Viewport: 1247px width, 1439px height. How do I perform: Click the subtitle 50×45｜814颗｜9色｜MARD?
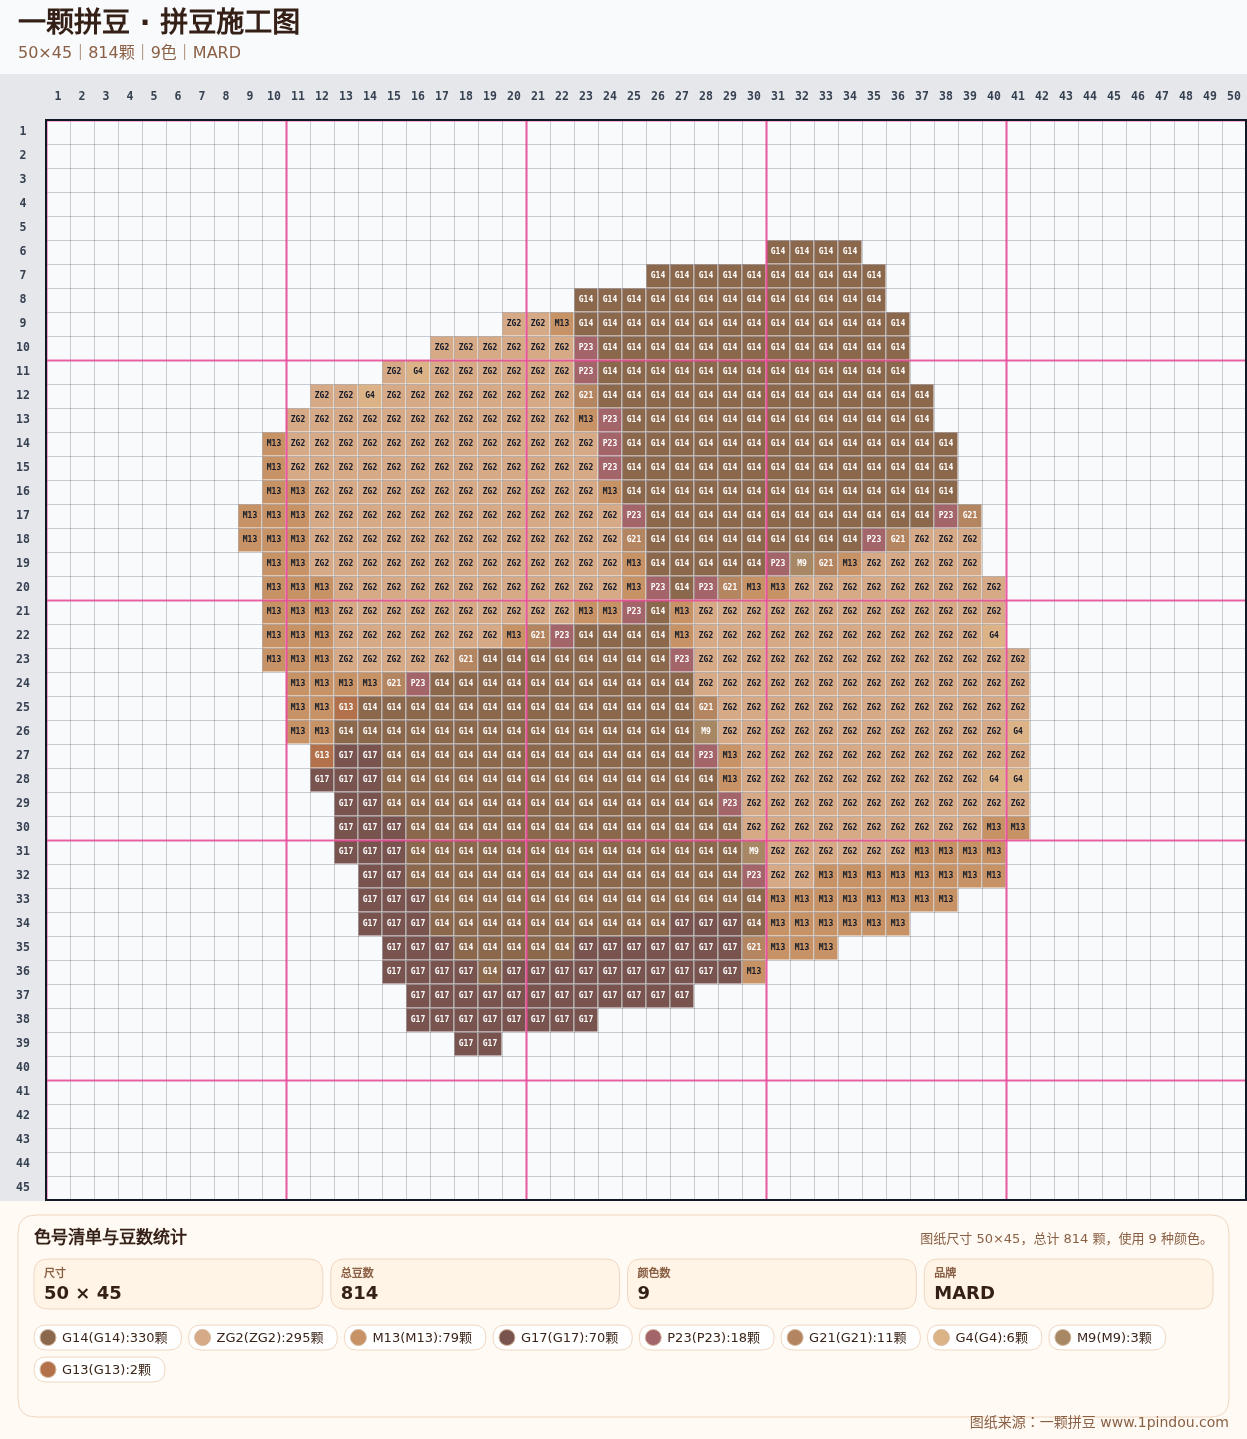point(129,53)
